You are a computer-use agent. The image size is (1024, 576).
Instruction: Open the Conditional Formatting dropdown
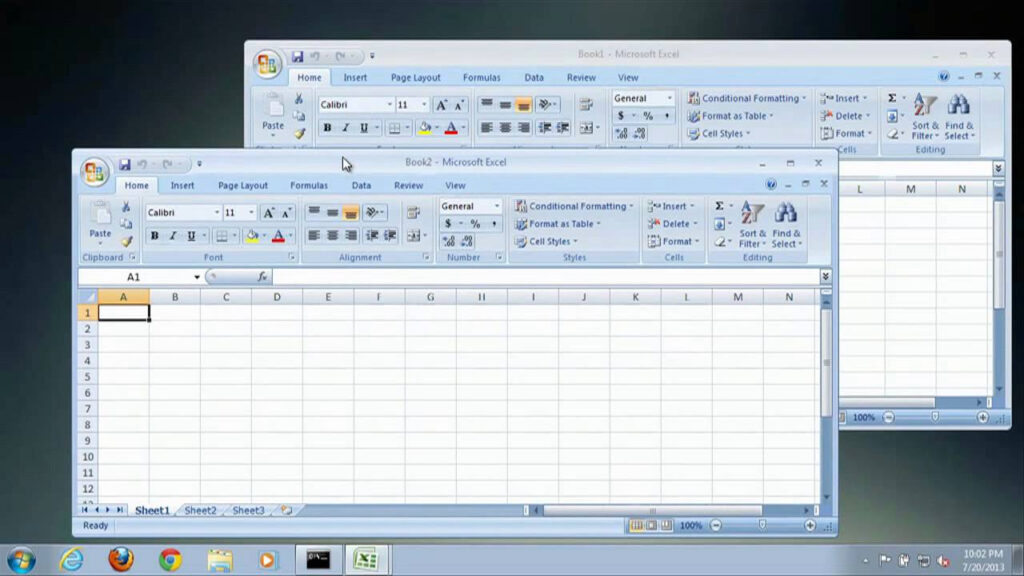(575, 206)
